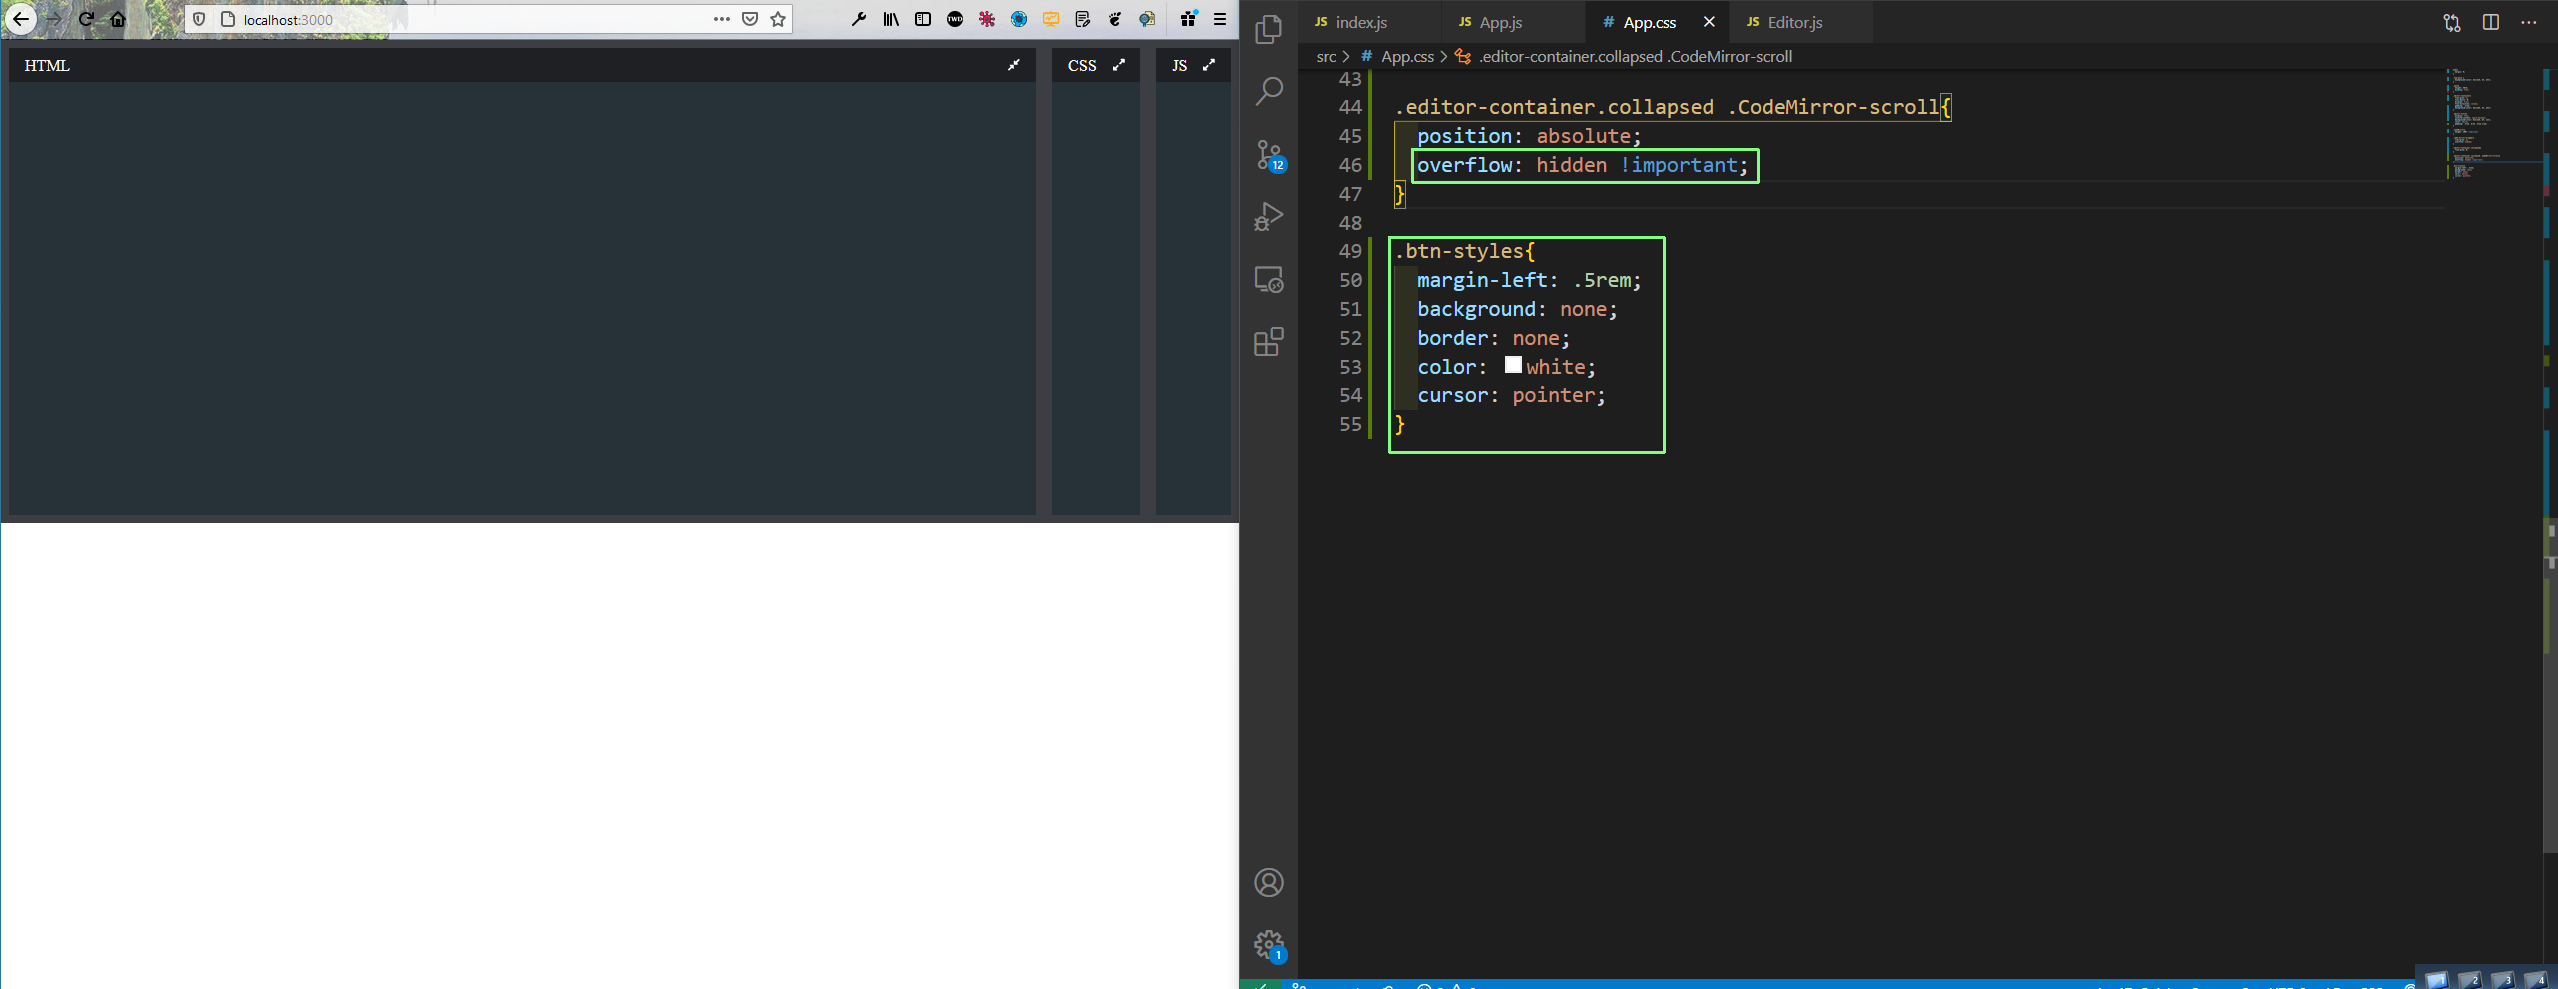The width and height of the screenshot is (2558, 989).
Task: Click the orange monitor extension icon
Action: pyautogui.click(x=1051, y=19)
